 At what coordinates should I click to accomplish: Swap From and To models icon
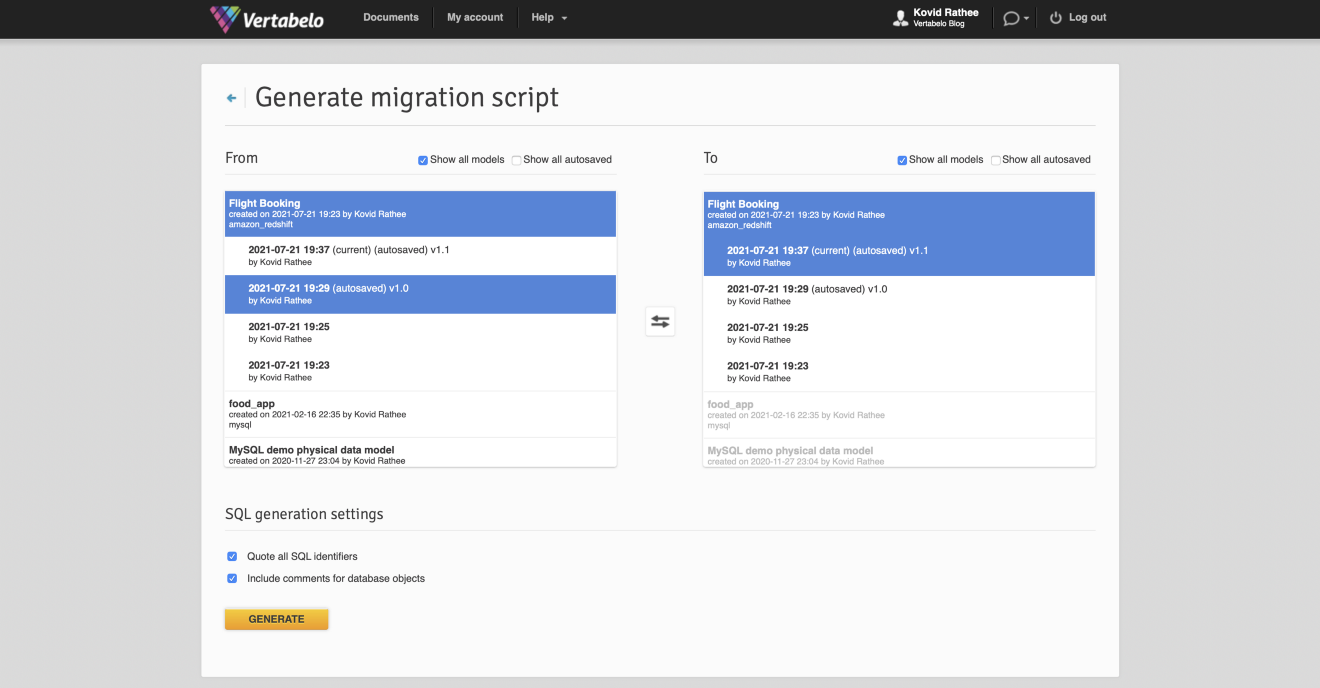point(660,321)
